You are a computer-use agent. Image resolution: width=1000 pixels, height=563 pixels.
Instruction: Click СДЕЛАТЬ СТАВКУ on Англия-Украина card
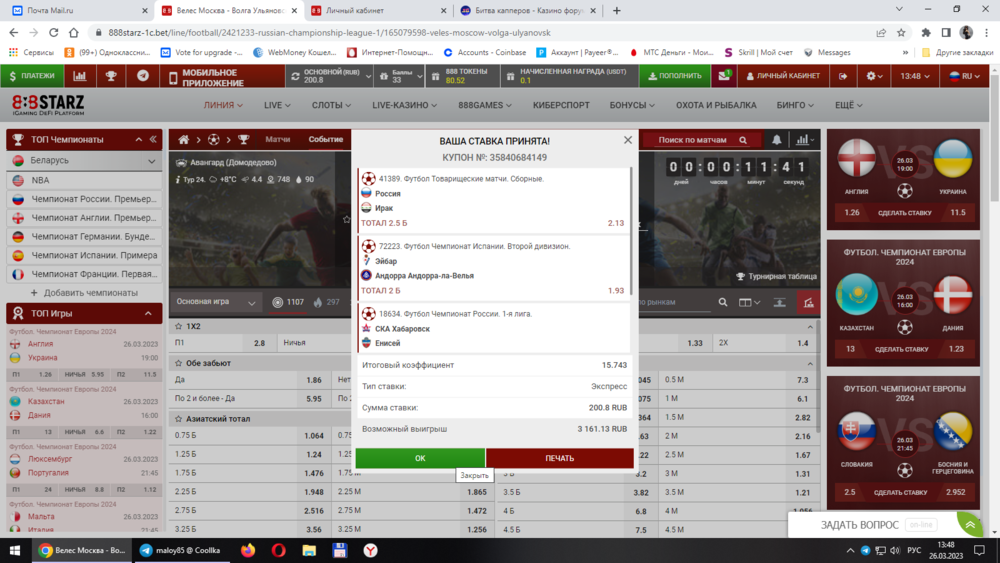click(x=904, y=213)
